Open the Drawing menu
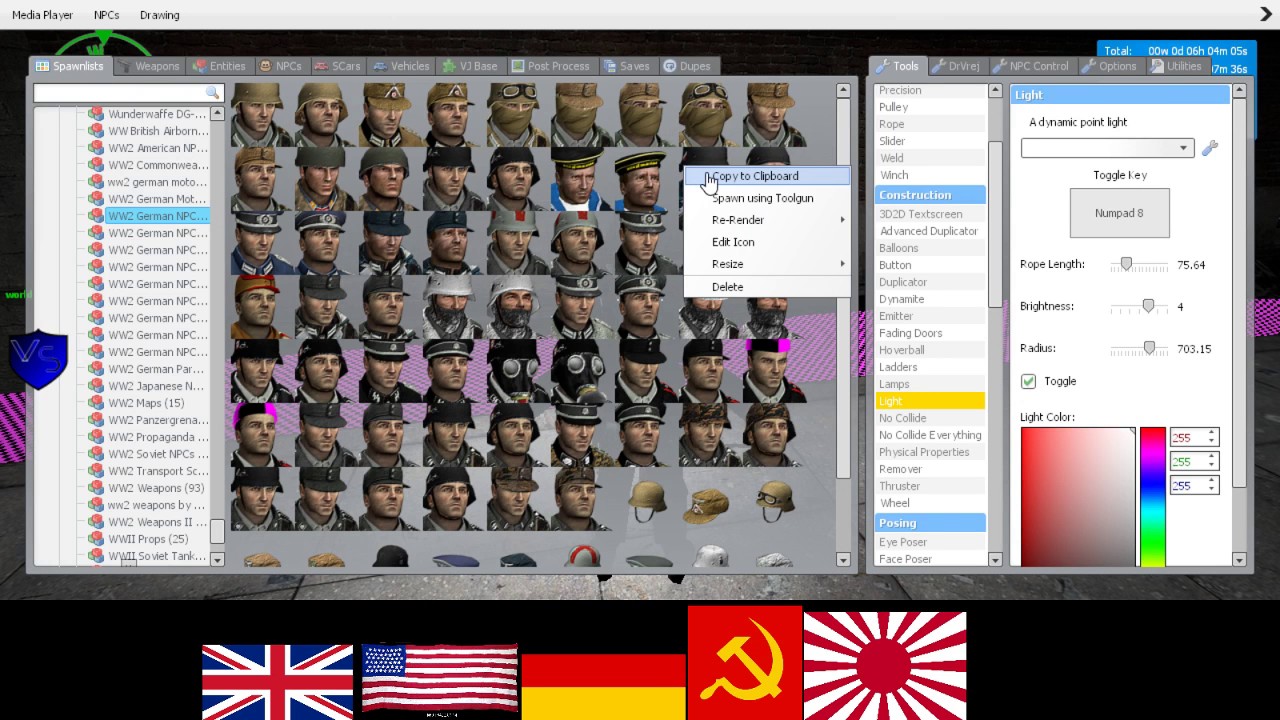 click(x=160, y=15)
